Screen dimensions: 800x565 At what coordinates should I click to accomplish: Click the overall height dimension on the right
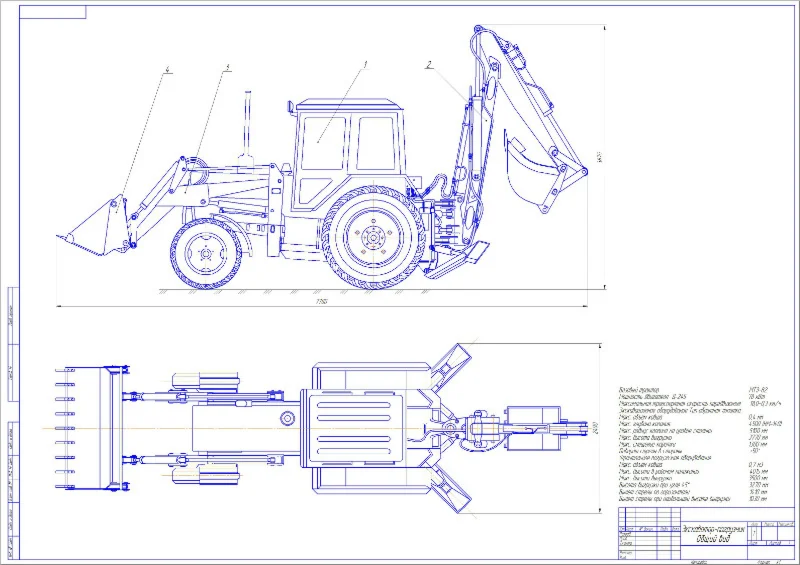[600, 156]
